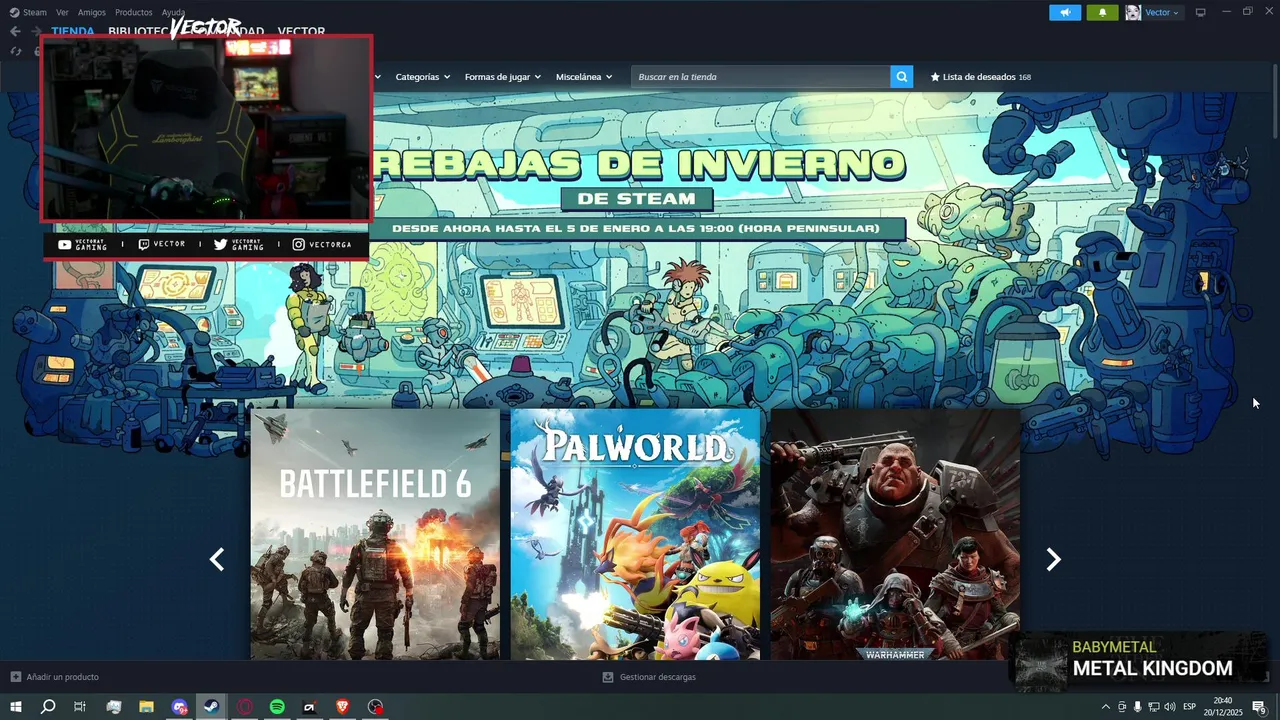Click the Steam taskbar icon

click(211, 707)
